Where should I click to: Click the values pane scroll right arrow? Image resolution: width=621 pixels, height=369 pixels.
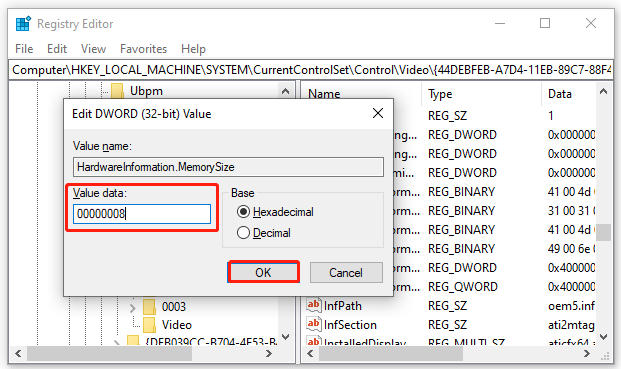pos(587,353)
